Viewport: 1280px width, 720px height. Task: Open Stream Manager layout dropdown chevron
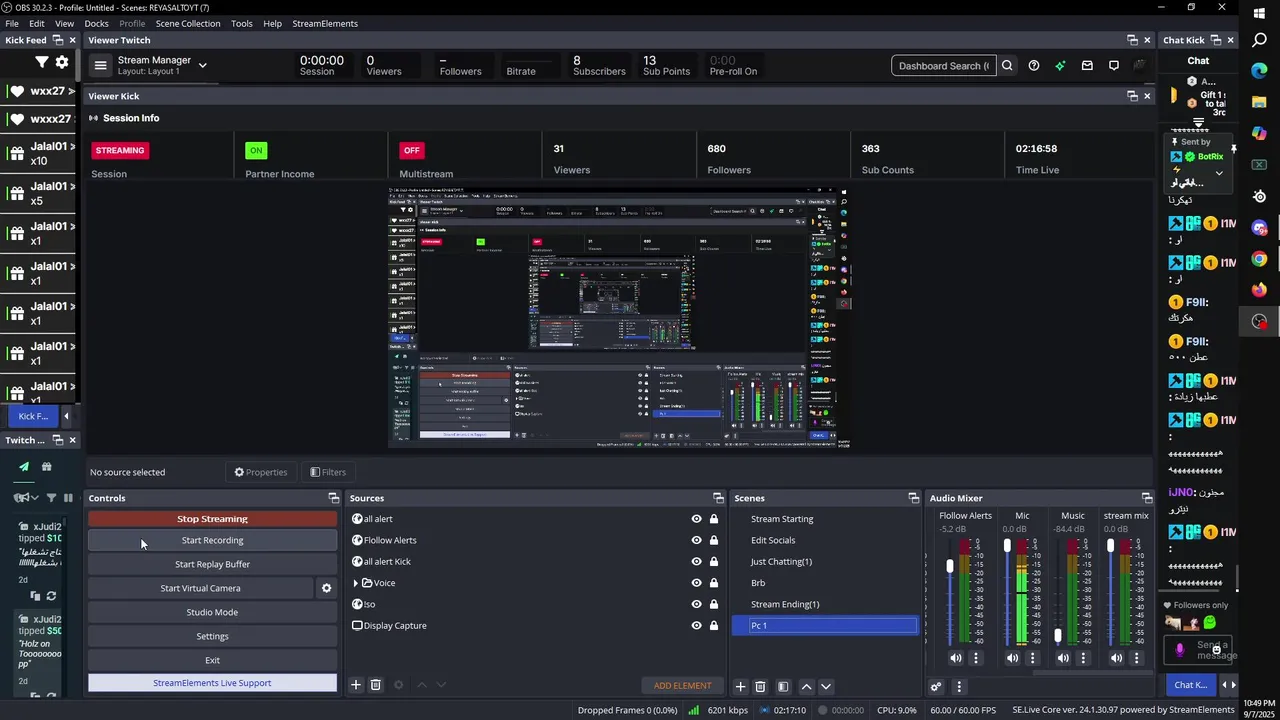coord(202,66)
